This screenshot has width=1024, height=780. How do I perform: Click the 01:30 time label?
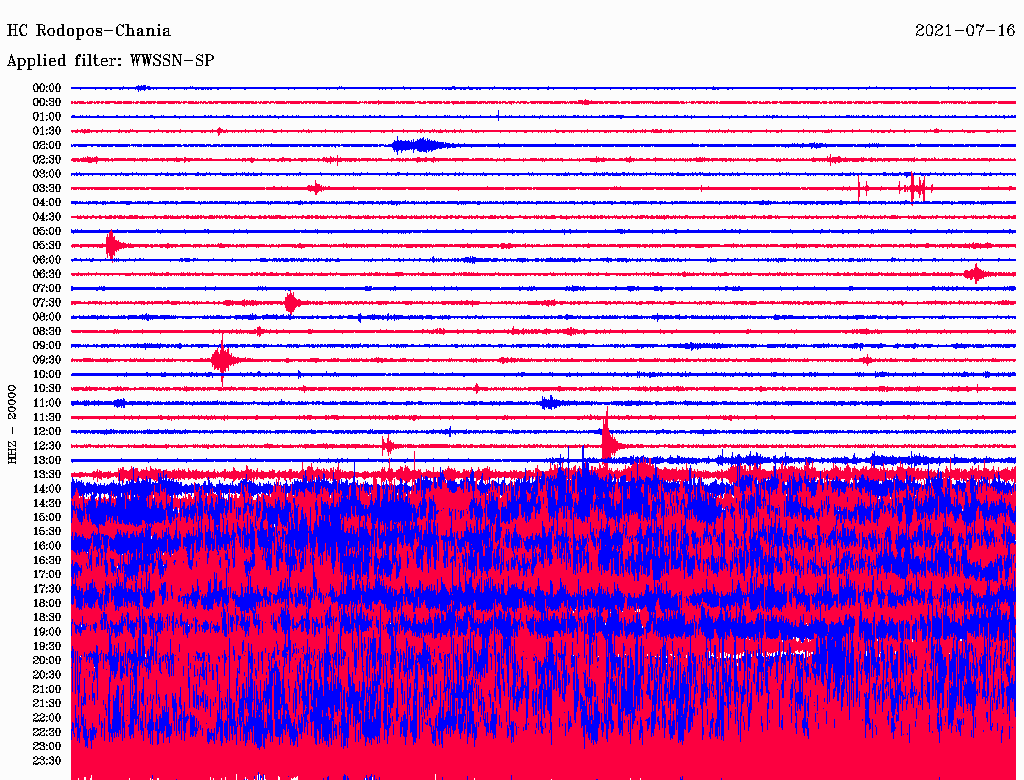pyautogui.click(x=47, y=131)
